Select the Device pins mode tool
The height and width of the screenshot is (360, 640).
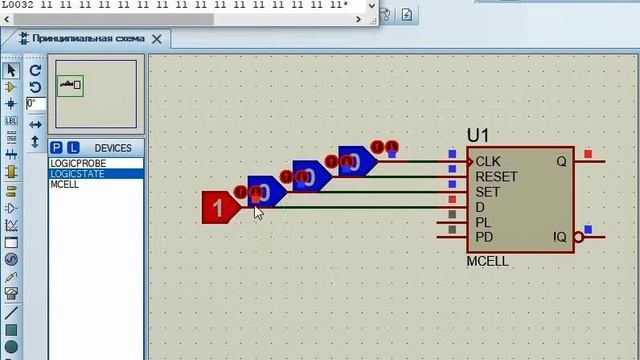point(11,208)
